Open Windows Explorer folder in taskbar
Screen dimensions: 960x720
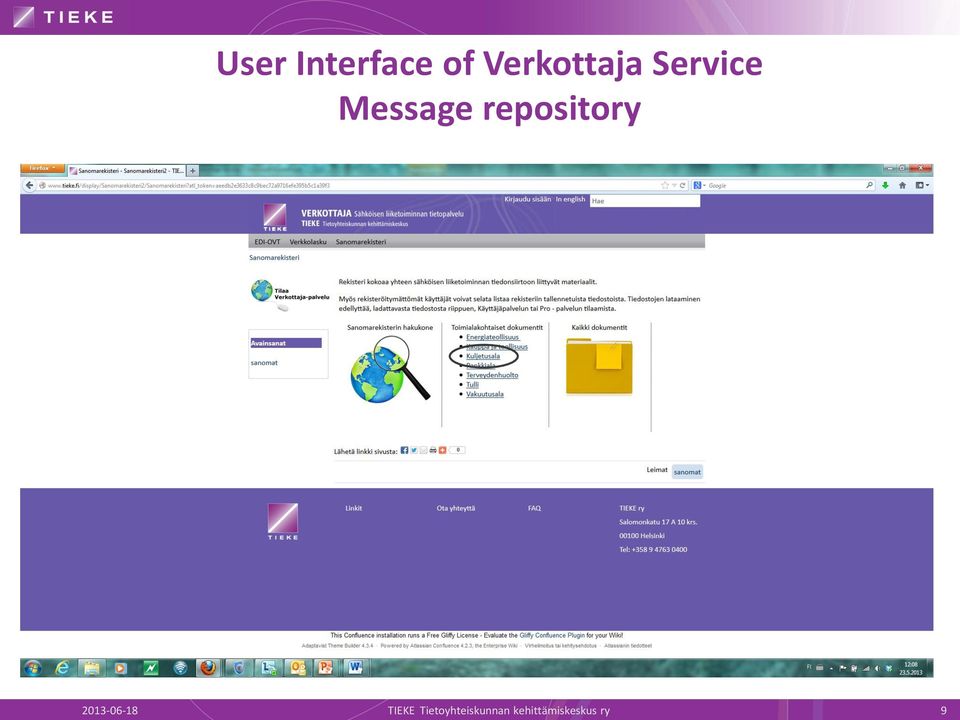91,668
